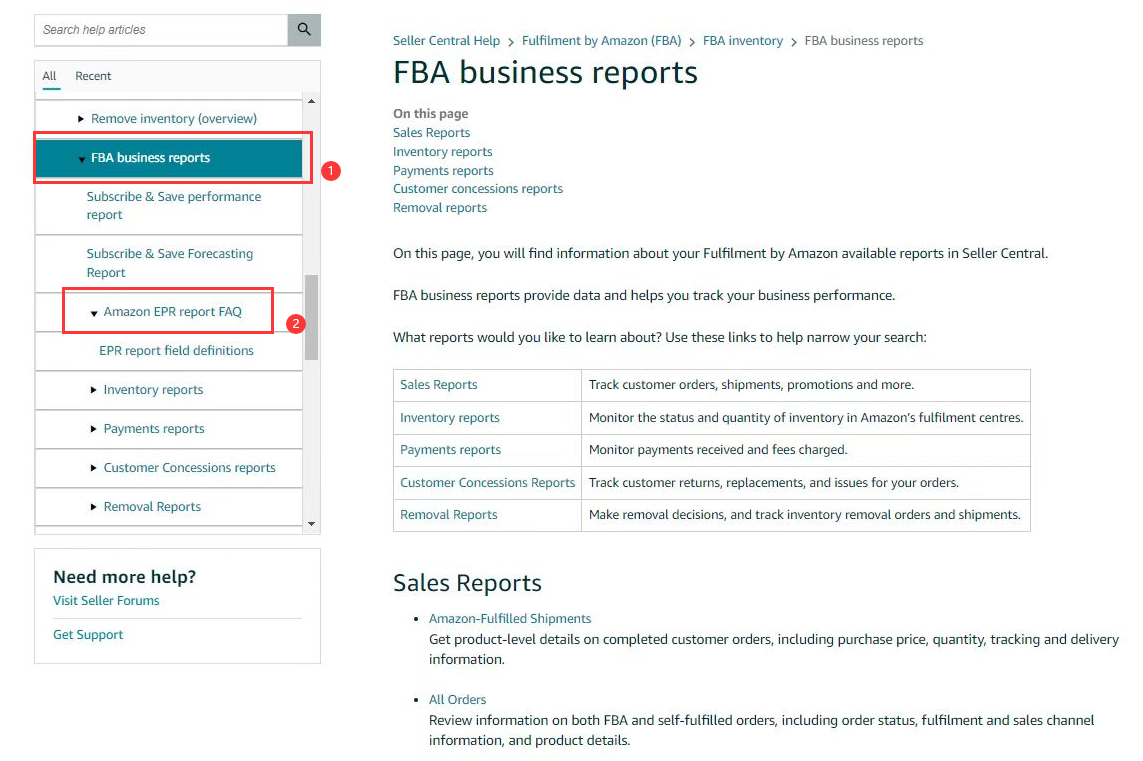
Task: Open Payments reports link in the table
Action: [x=450, y=450]
